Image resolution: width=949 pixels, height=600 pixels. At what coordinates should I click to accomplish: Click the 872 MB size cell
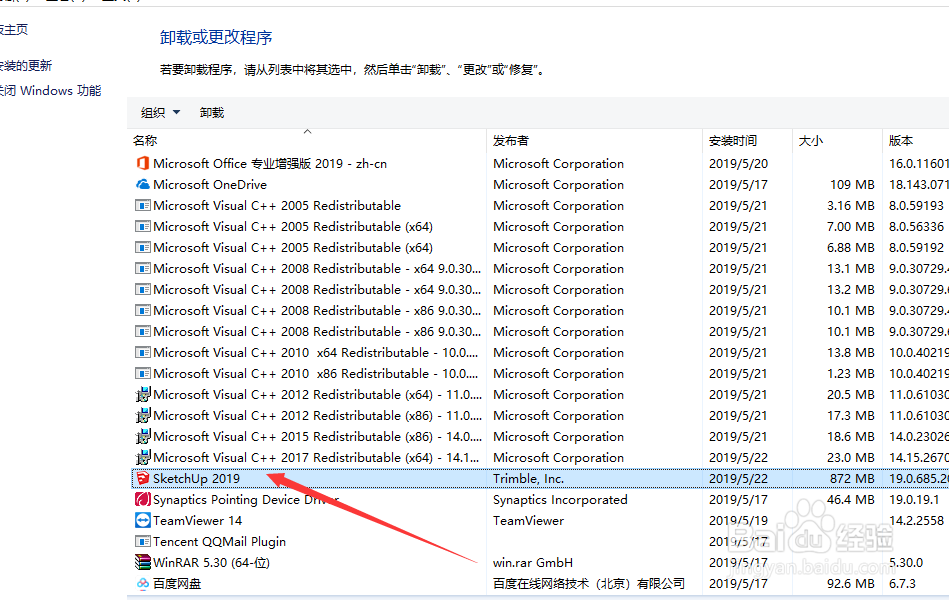pos(852,478)
